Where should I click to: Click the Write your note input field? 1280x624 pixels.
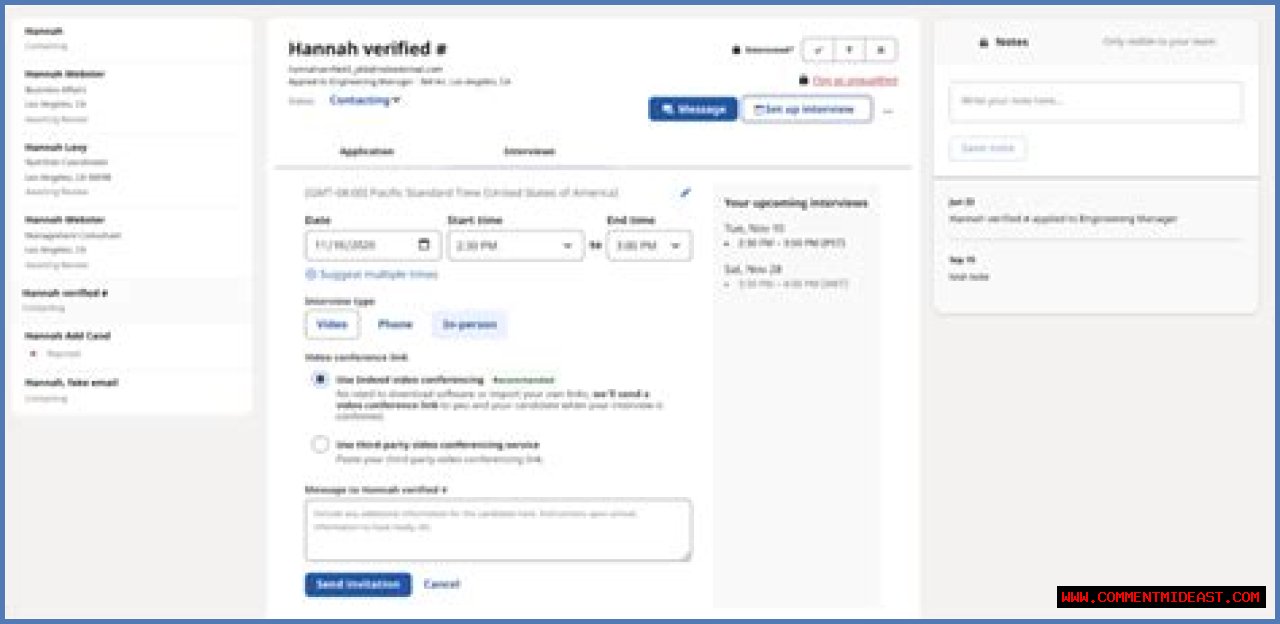(1095, 101)
